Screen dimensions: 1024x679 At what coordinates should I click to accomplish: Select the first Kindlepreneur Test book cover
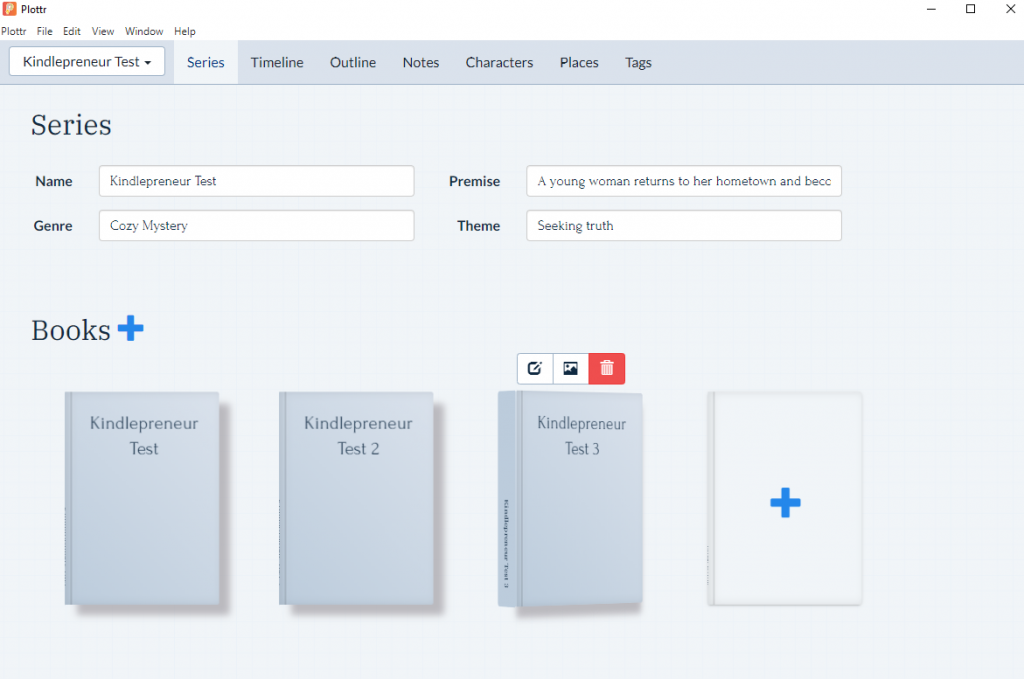coord(142,498)
